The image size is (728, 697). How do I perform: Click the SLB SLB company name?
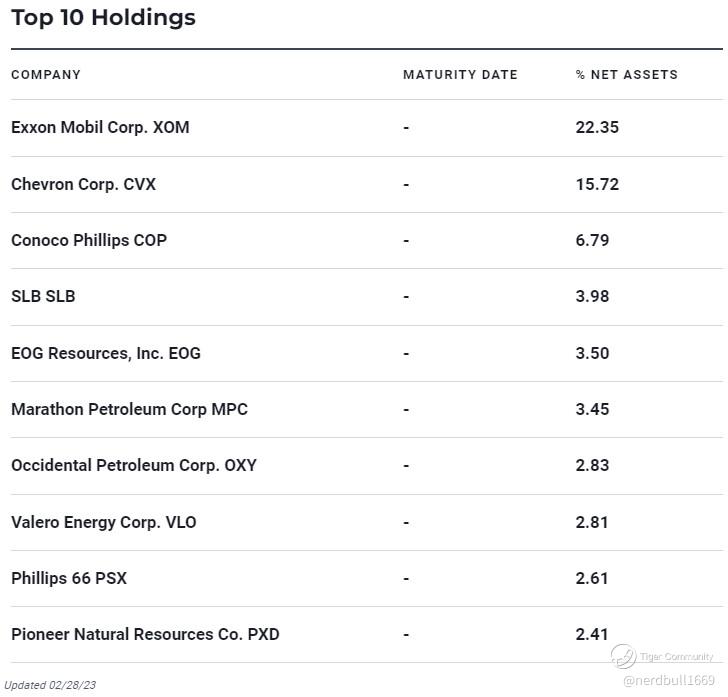coord(43,296)
